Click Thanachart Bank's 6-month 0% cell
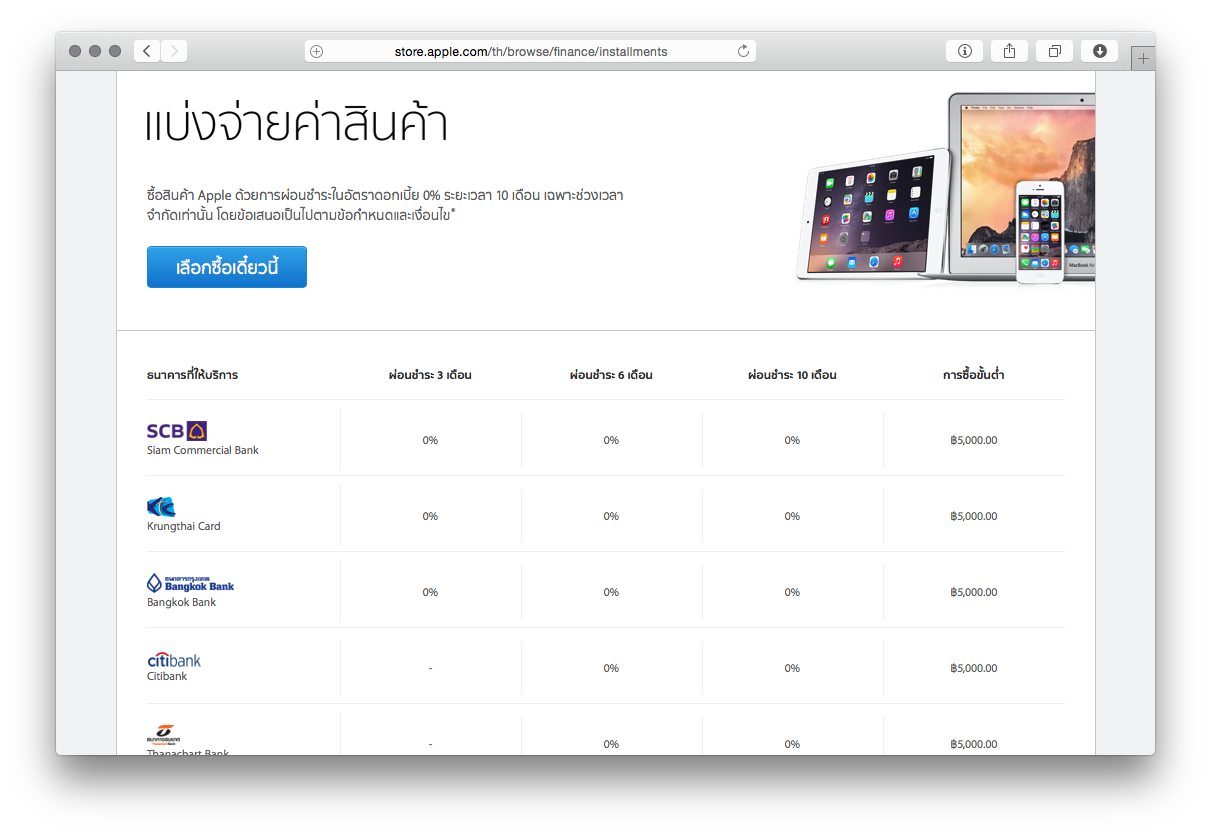Viewport: 1211px width, 835px height. point(611,744)
